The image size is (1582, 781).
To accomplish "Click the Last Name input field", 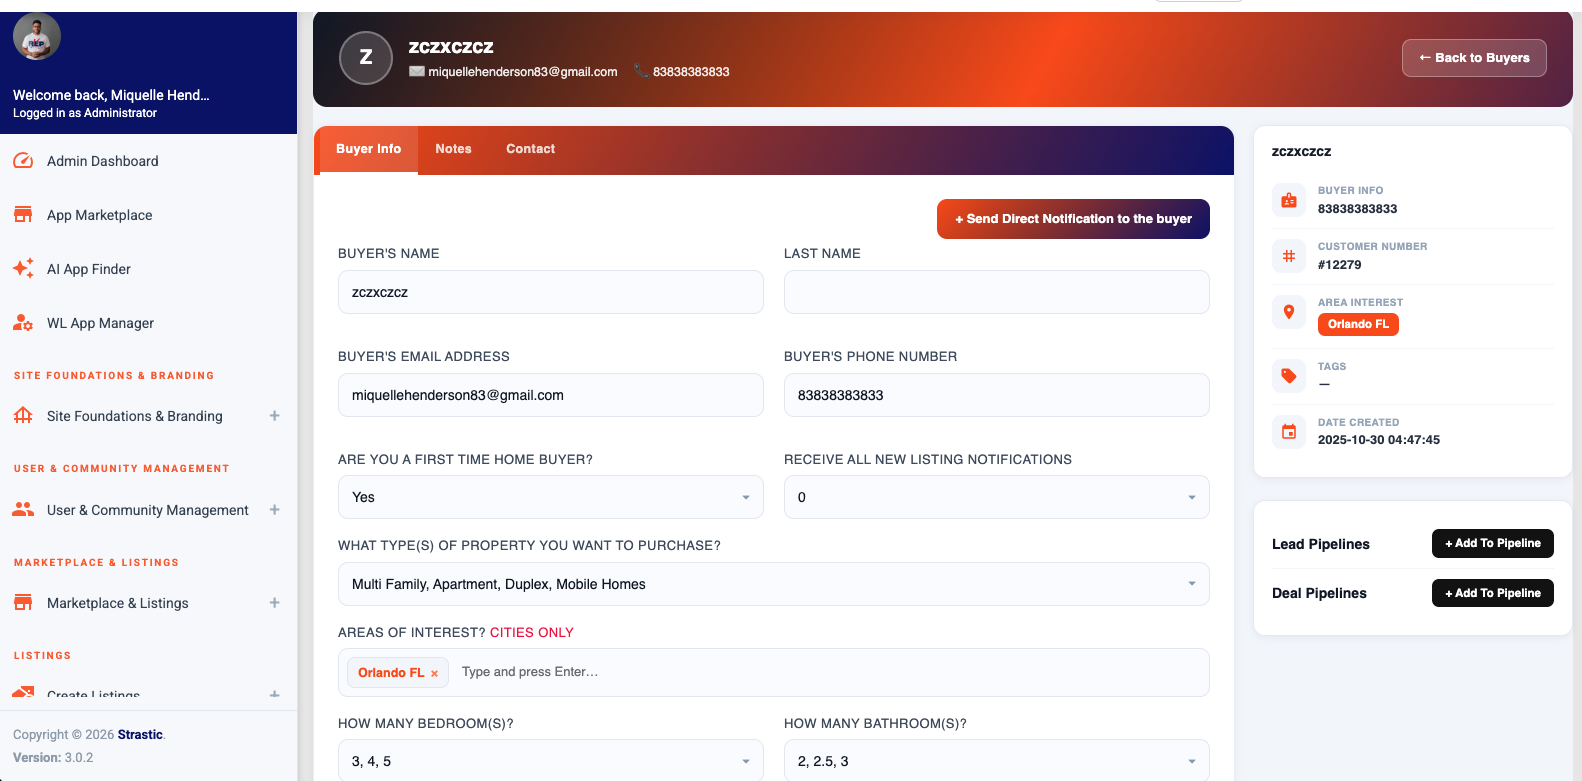I will pos(997,292).
